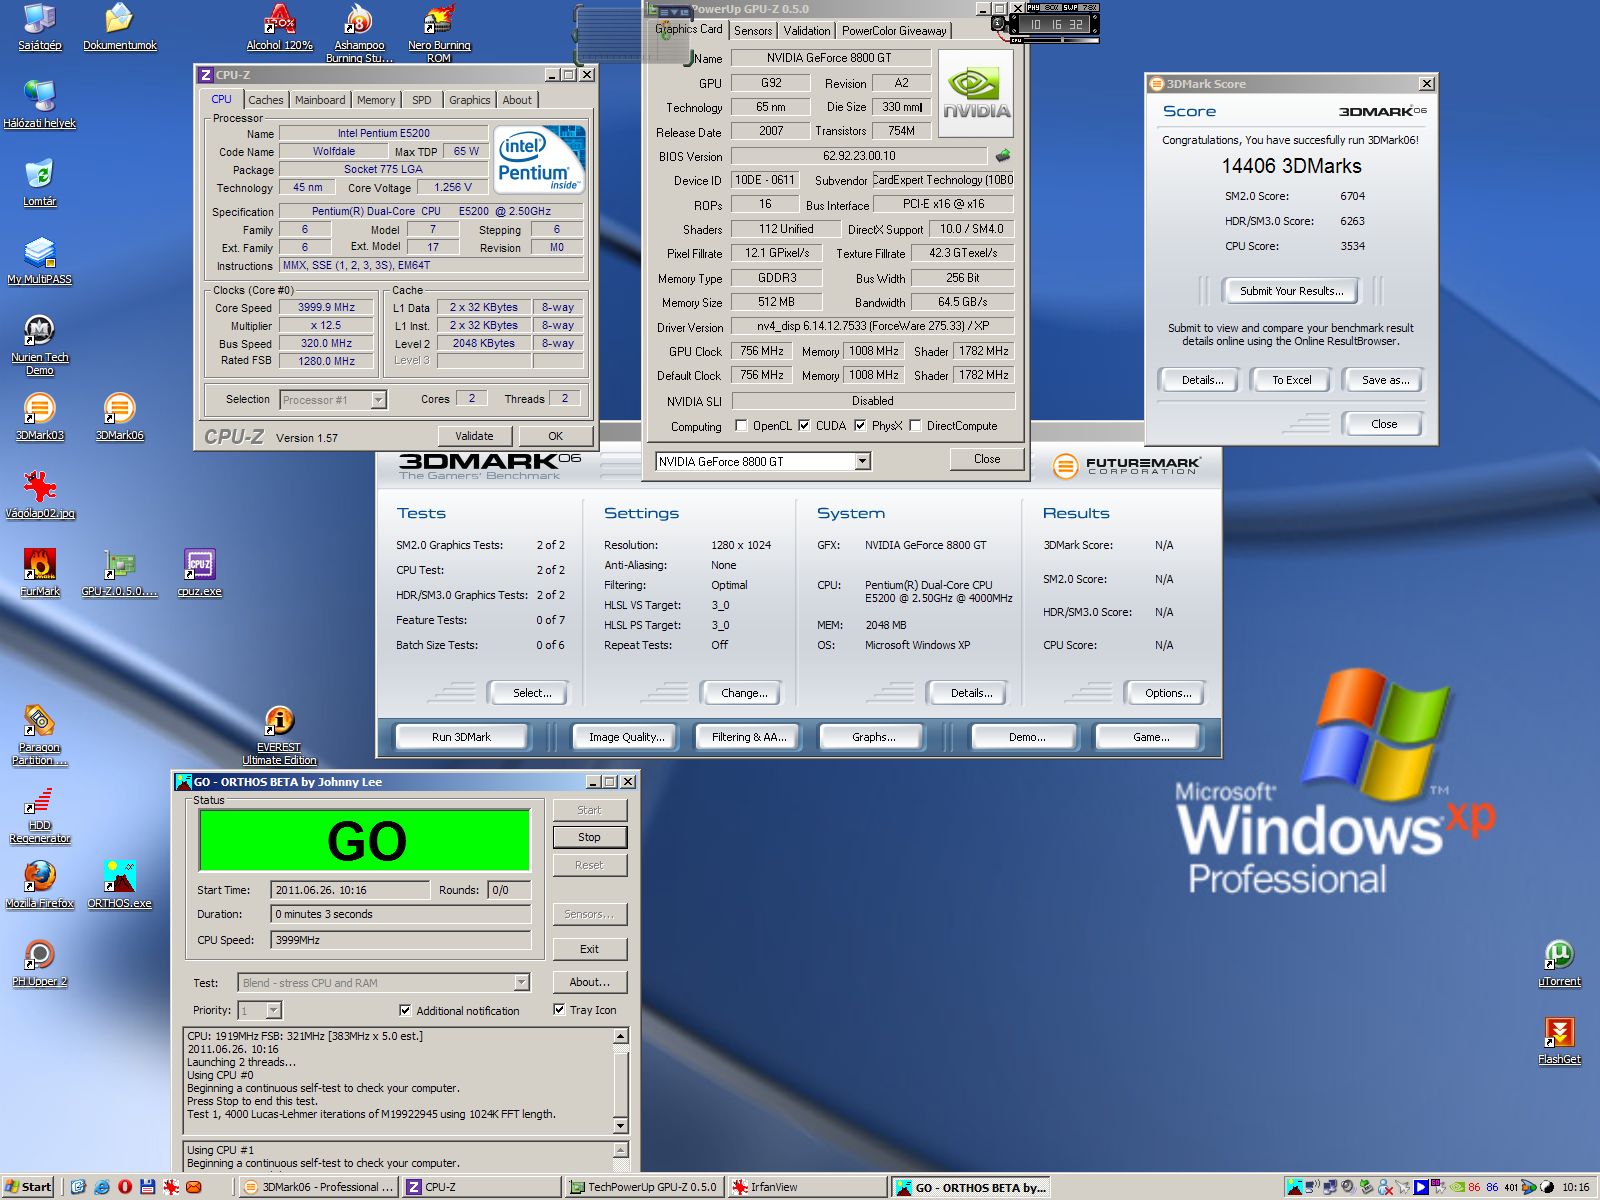The height and width of the screenshot is (1200, 1600).
Task: Click the Internet Explorer quick launch icon
Action: click(x=102, y=1187)
